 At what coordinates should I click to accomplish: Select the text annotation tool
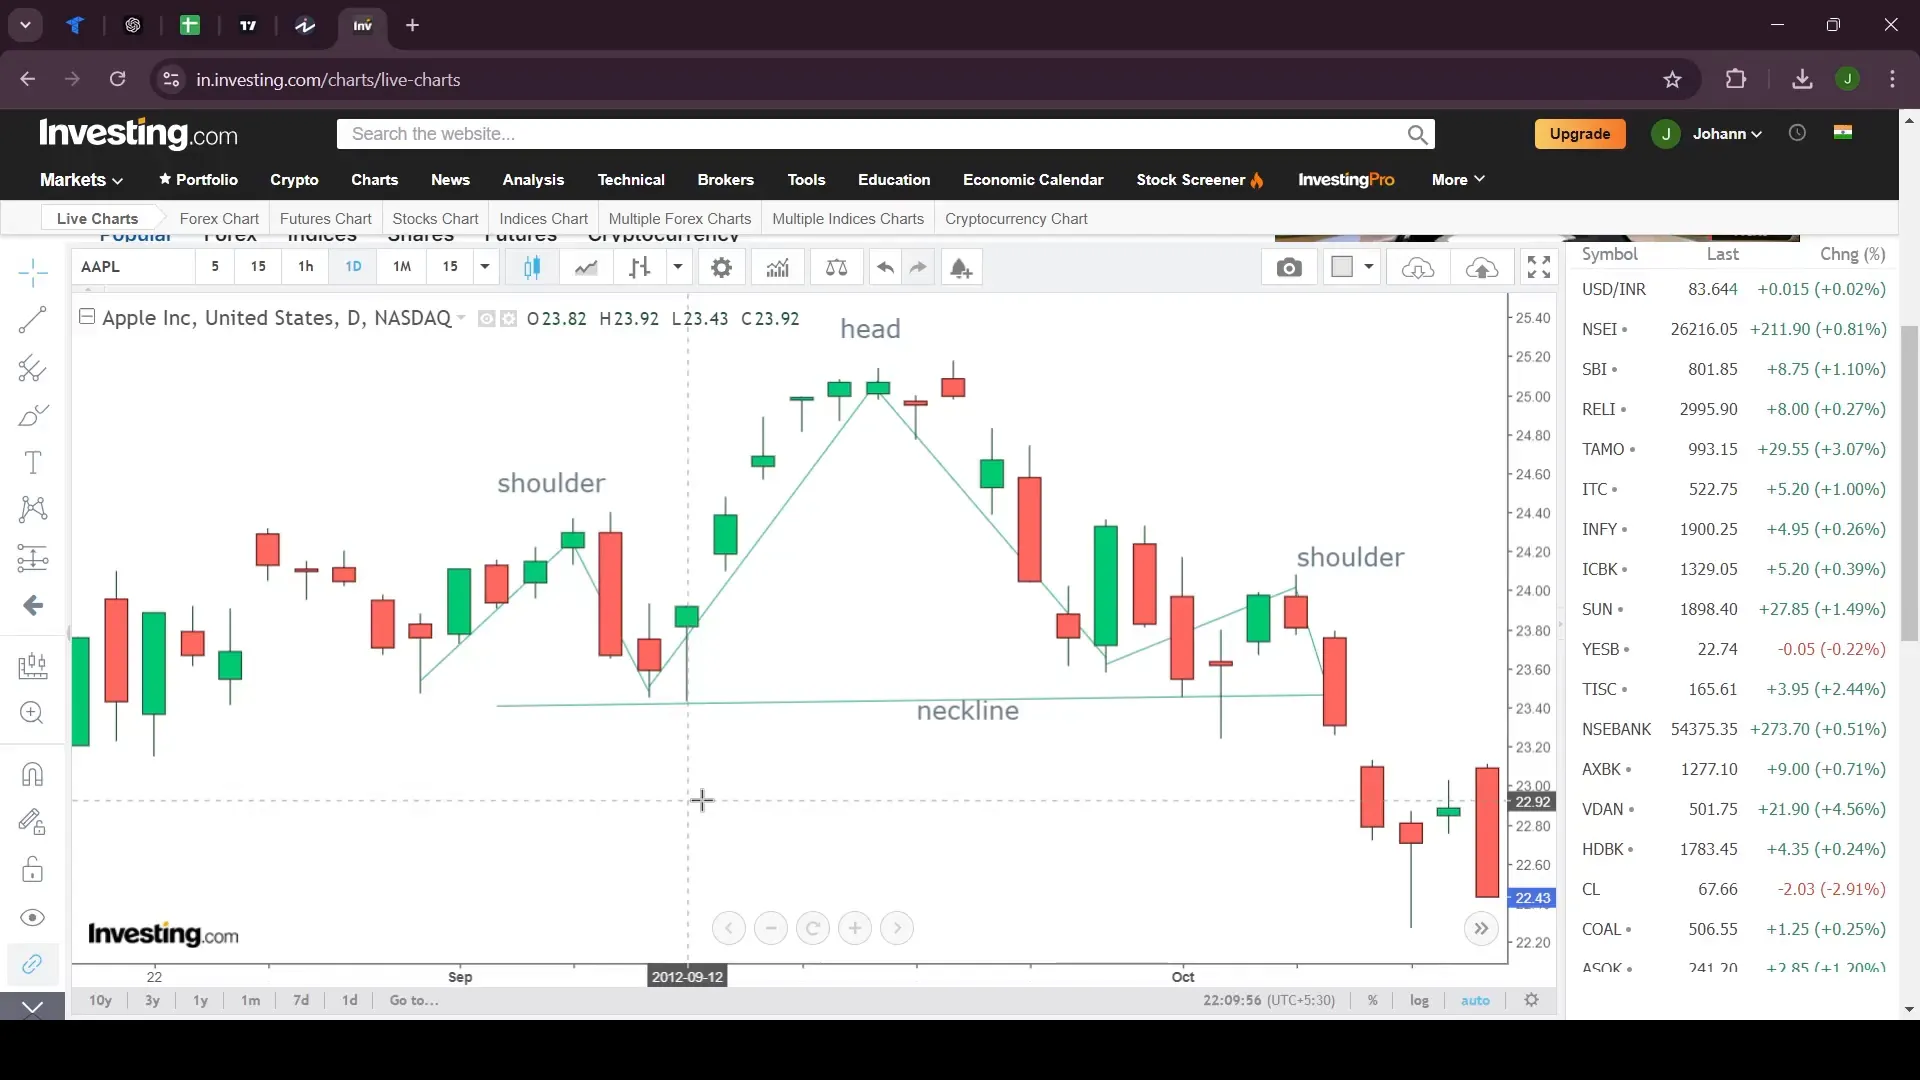(x=33, y=462)
